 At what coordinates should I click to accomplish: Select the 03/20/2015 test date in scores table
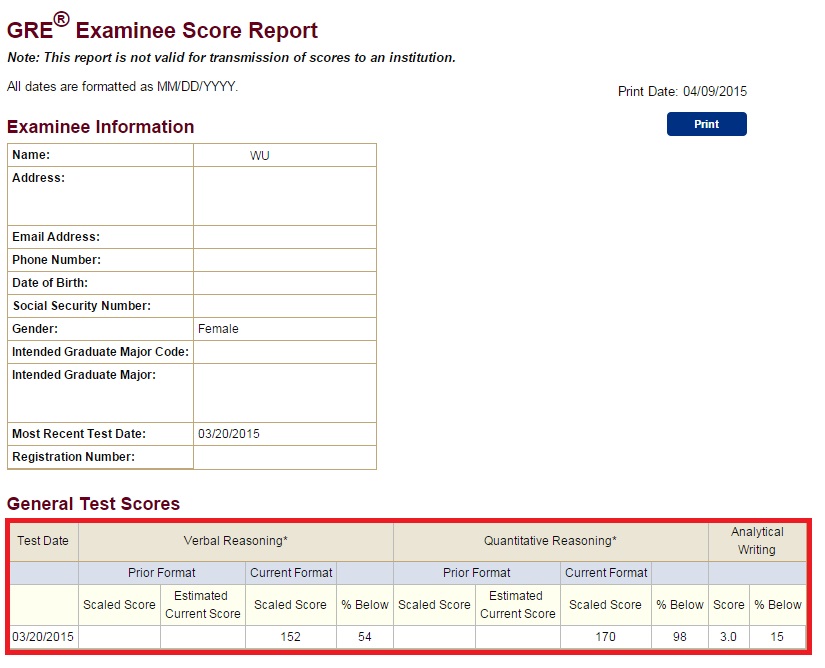click(x=43, y=637)
